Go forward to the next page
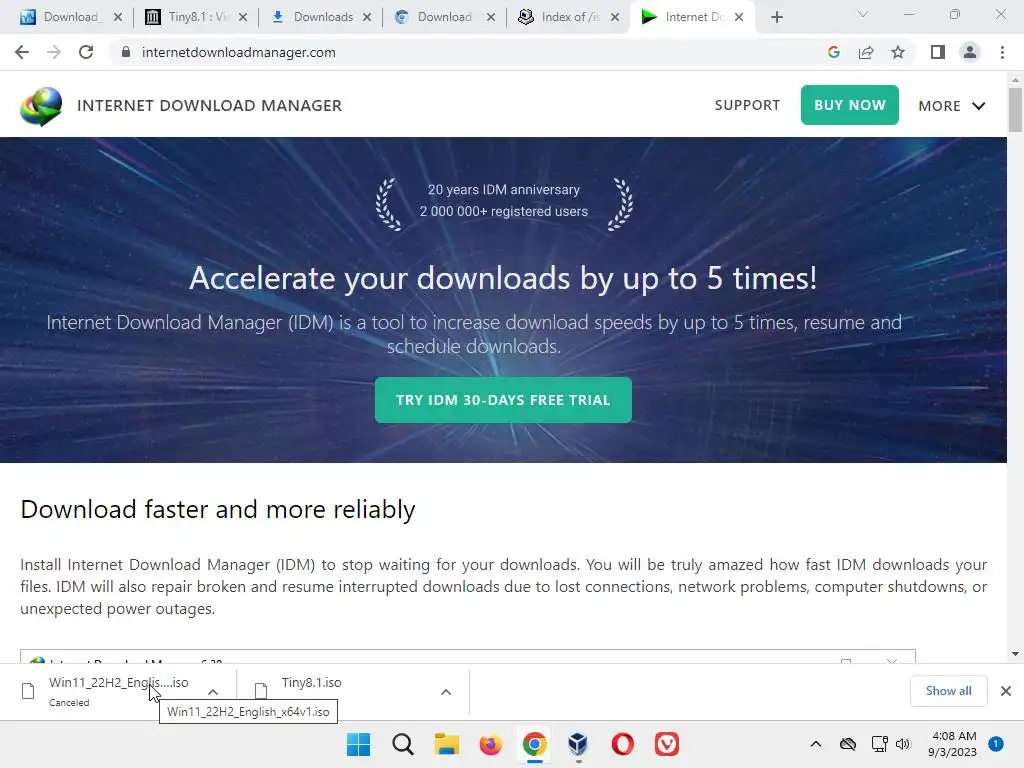 click(x=54, y=52)
